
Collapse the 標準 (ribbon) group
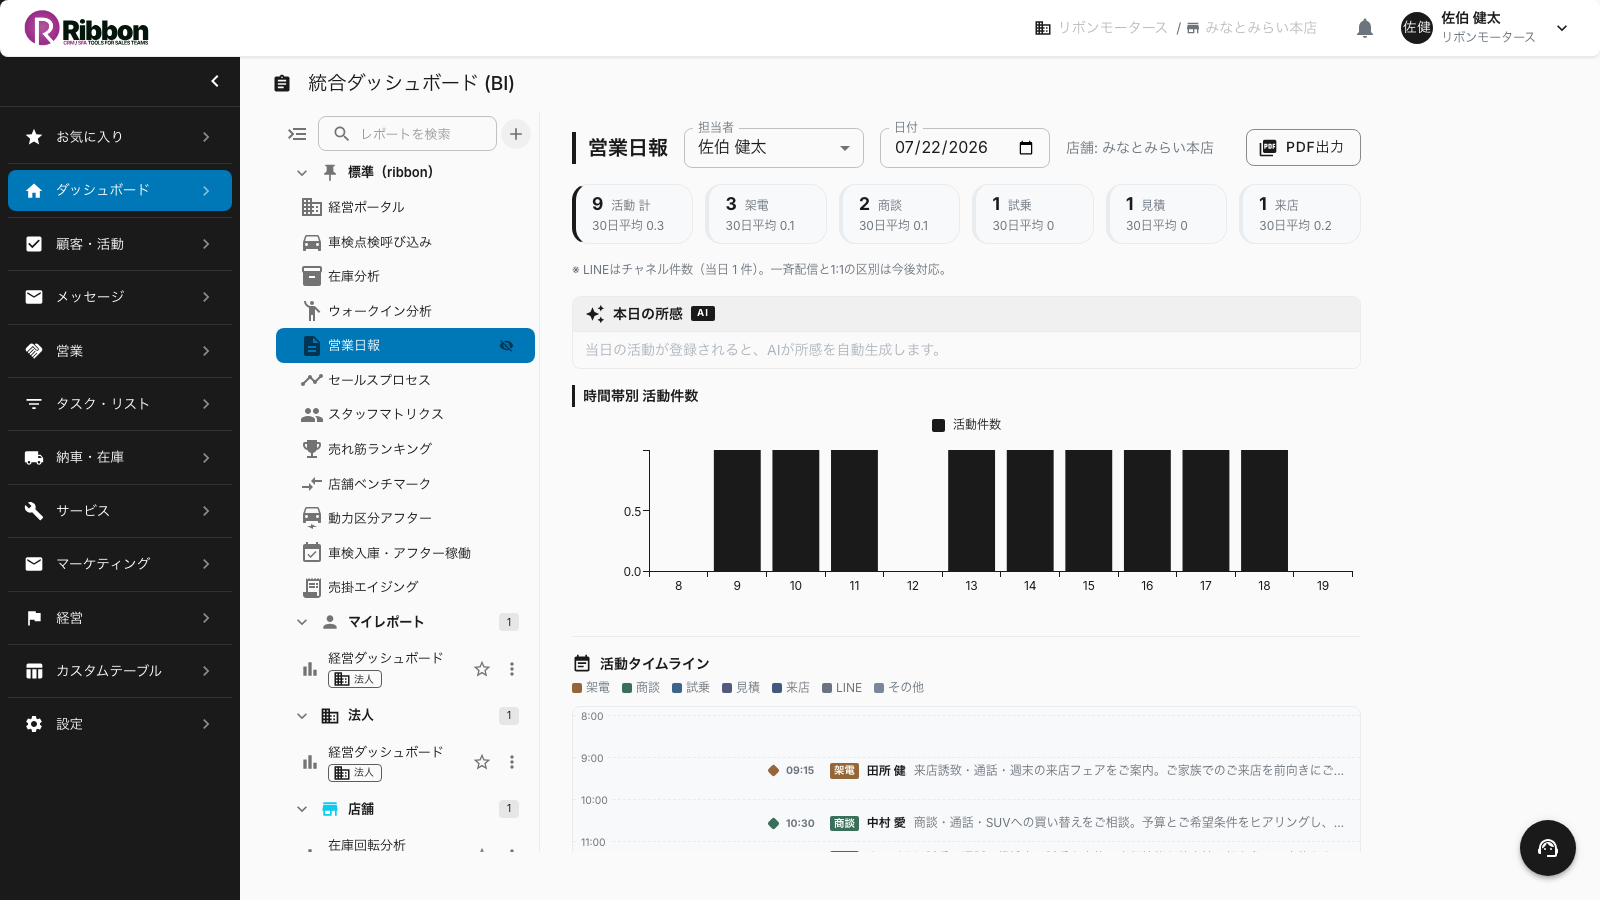pos(302,173)
